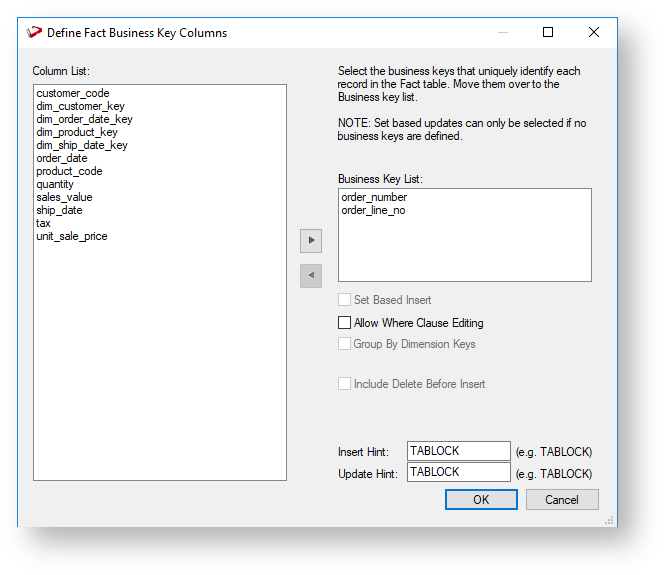Image resolution: width=666 pixels, height=575 pixels.
Task: Minimize the dialog window
Action: pyautogui.click(x=502, y=33)
